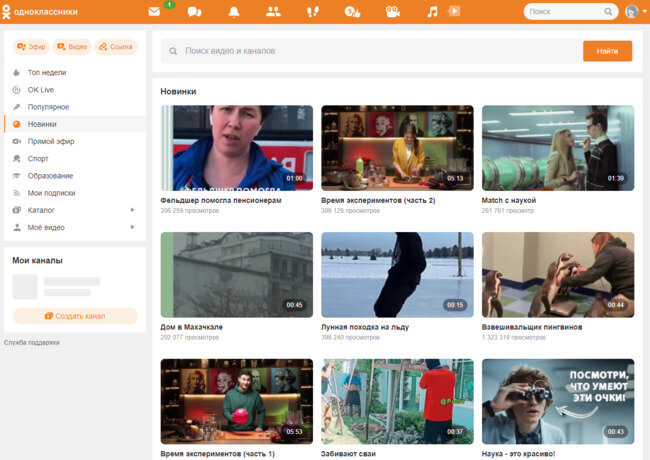
Task: Open the Время экспериментов (часть 1) thumbnail
Action: [x=237, y=402]
